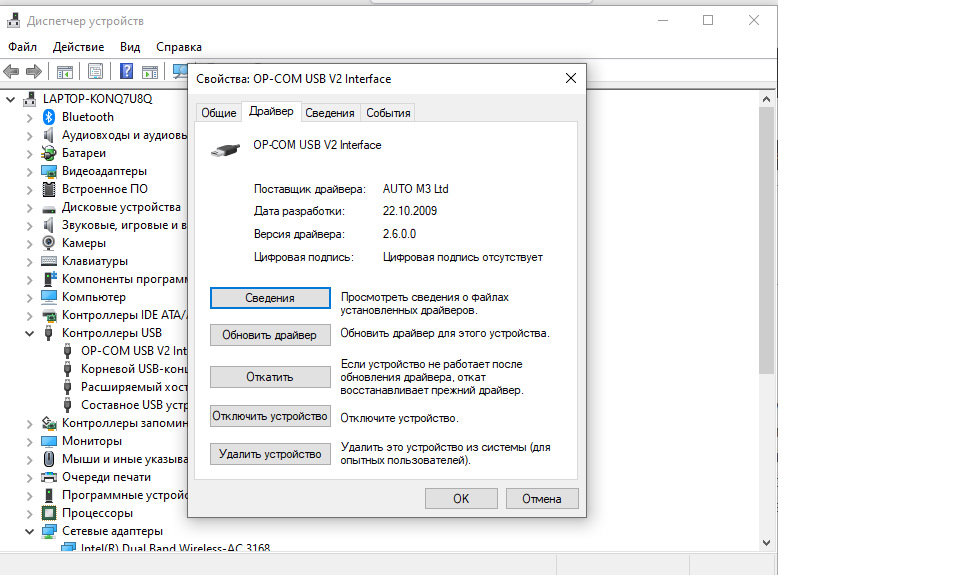Image resolution: width=960 pixels, height=575 pixels.
Task: Click the show/hide console tree toolbar icon
Action: tap(65, 71)
